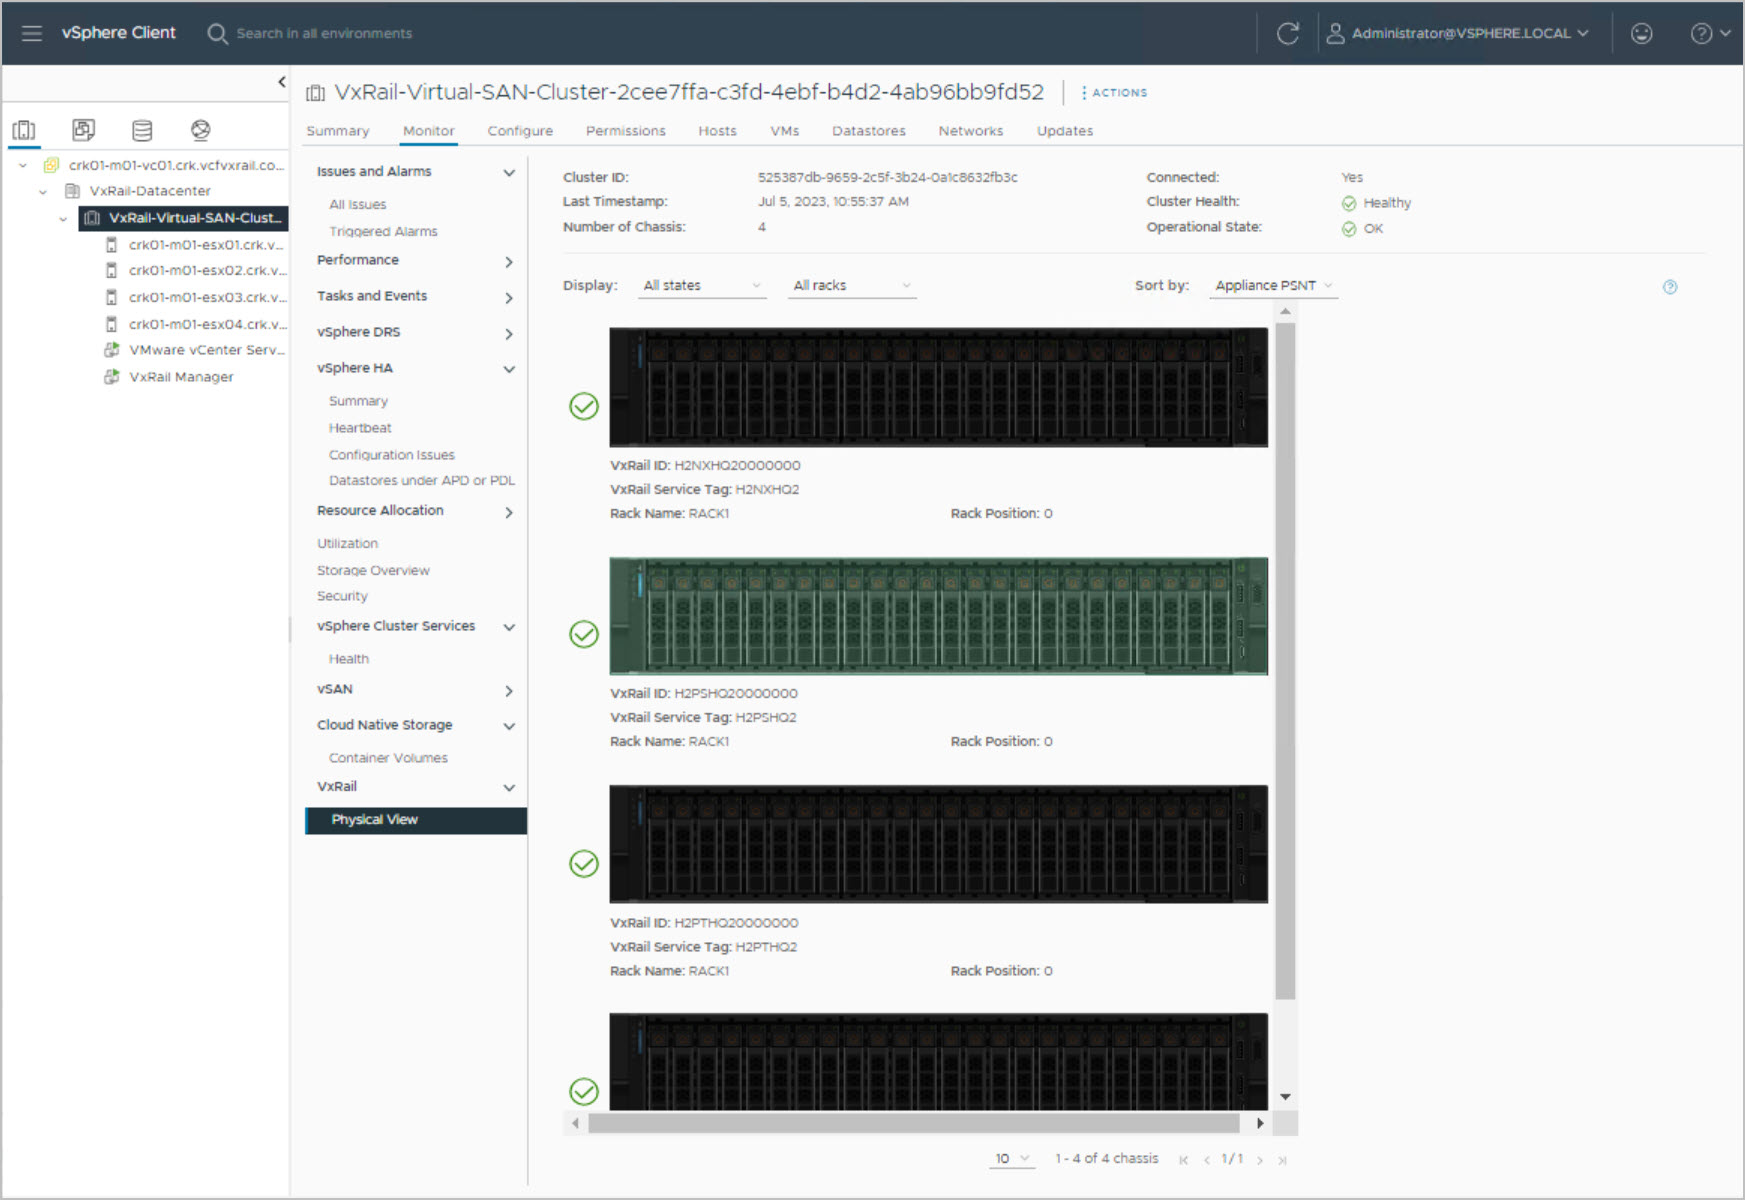The width and height of the screenshot is (1745, 1200).
Task: Open the Datastores tab
Action: [868, 131]
